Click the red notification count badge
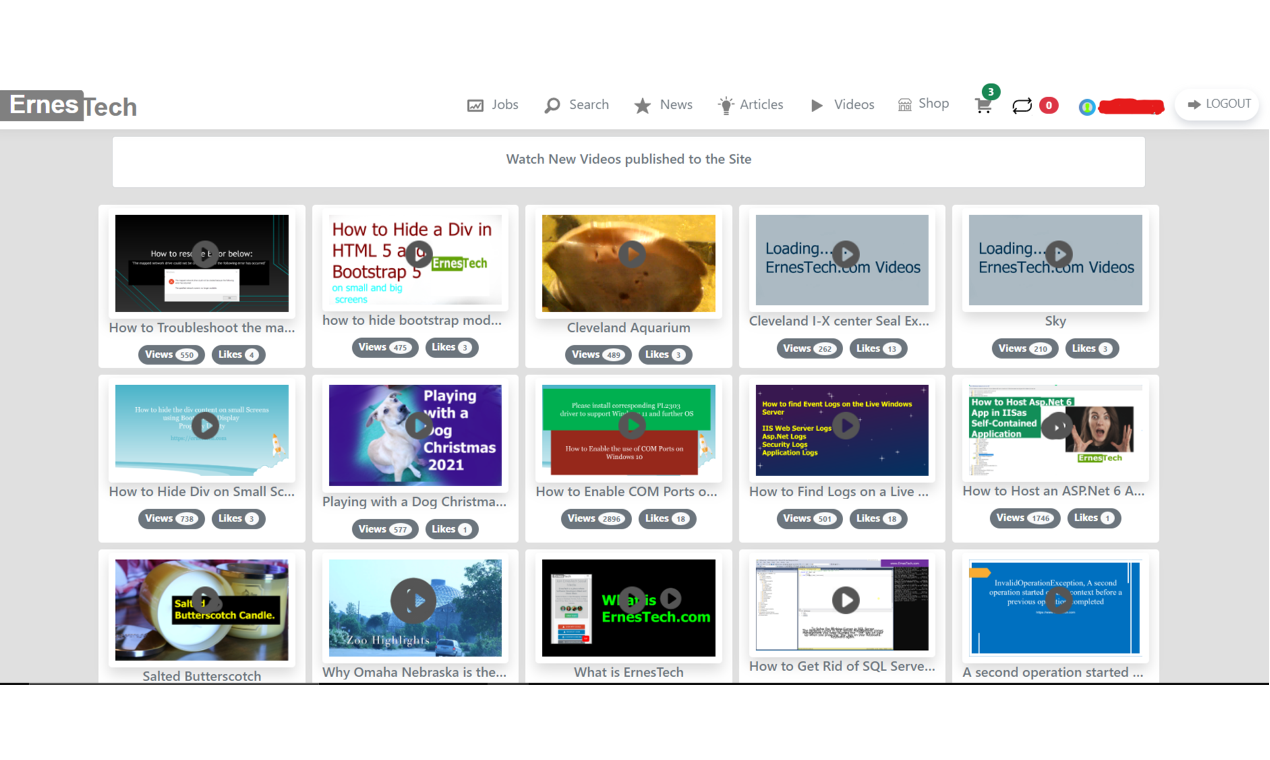This screenshot has width=1270, height=760. coord(1048,105)
